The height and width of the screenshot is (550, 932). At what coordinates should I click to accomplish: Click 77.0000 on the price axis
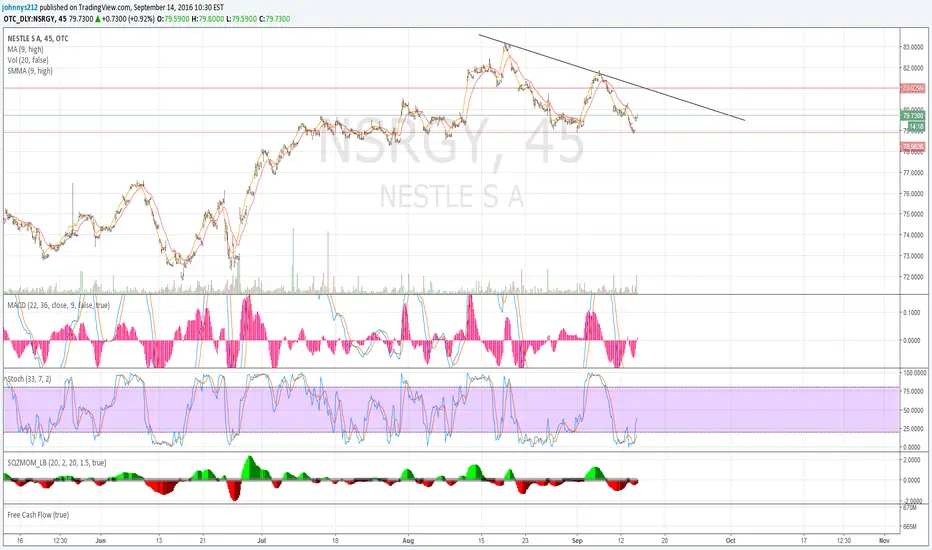click(x=913, y=172)
